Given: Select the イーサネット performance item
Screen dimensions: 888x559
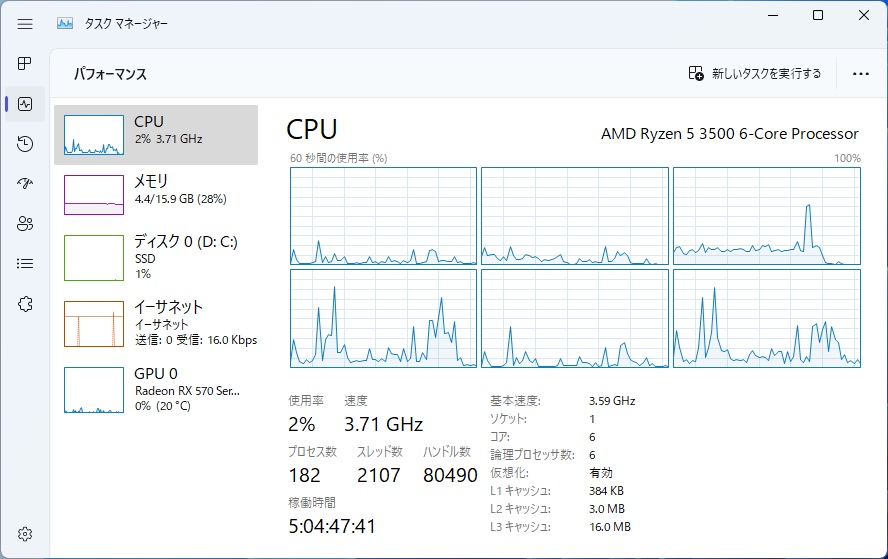Looking at the screenshot, I should [156, 323].
